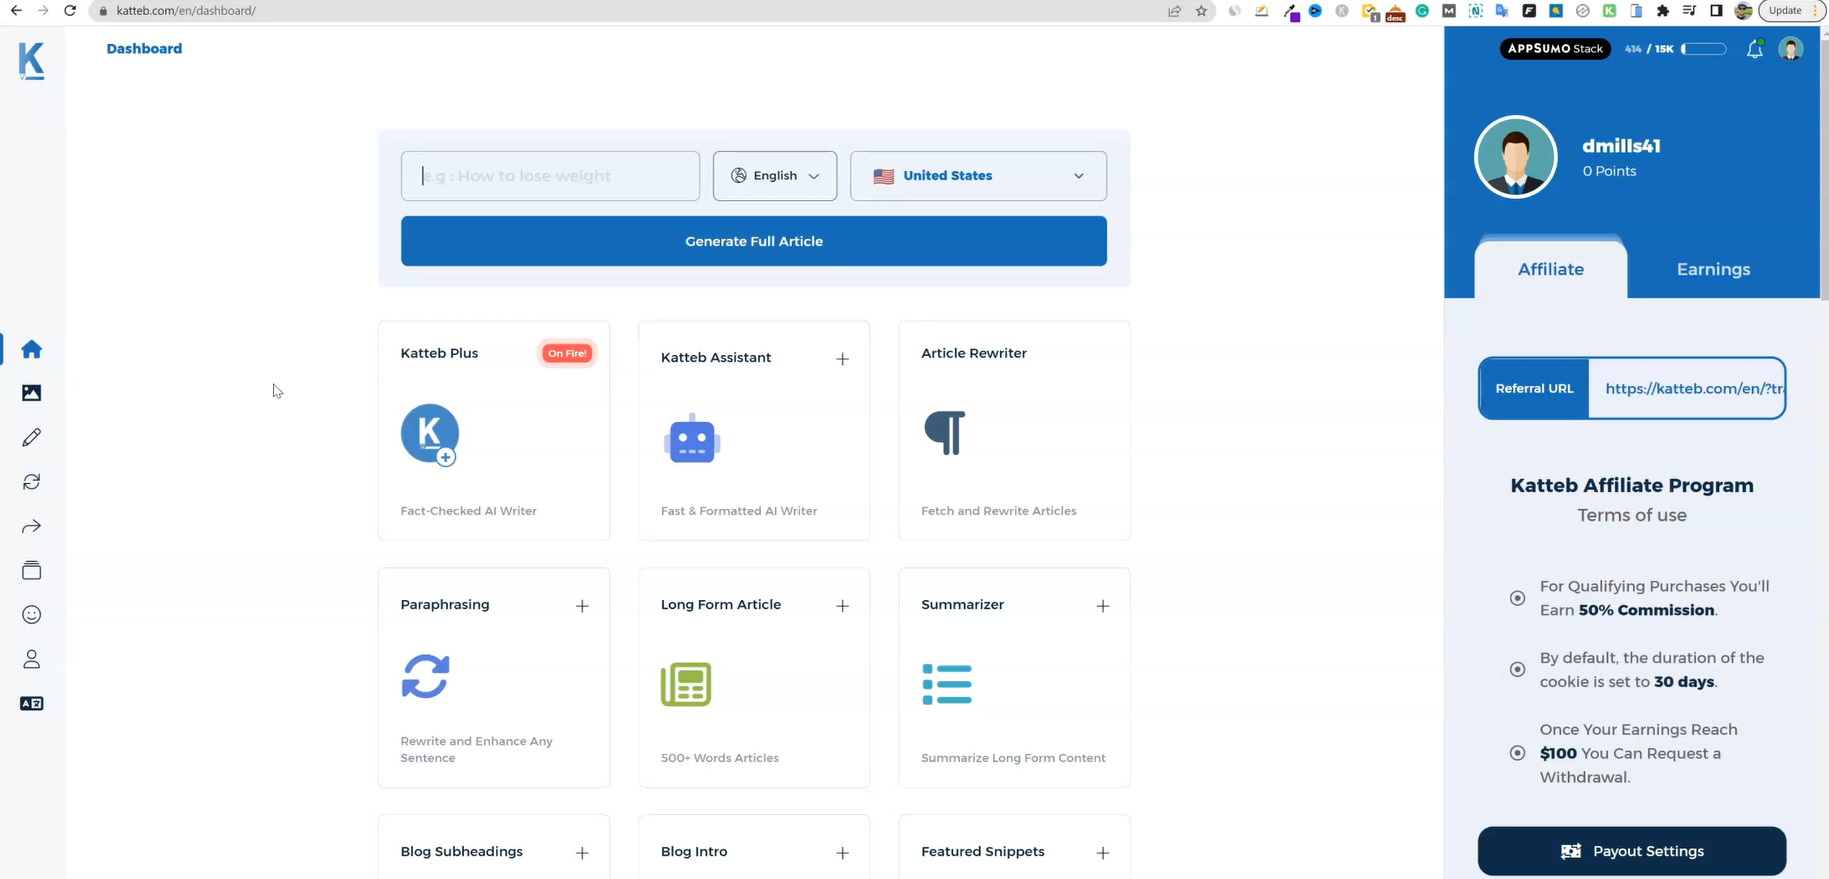Select the 30 days cookie radio bullet
1829x879 pixels.
click(x=1517, y=670)
